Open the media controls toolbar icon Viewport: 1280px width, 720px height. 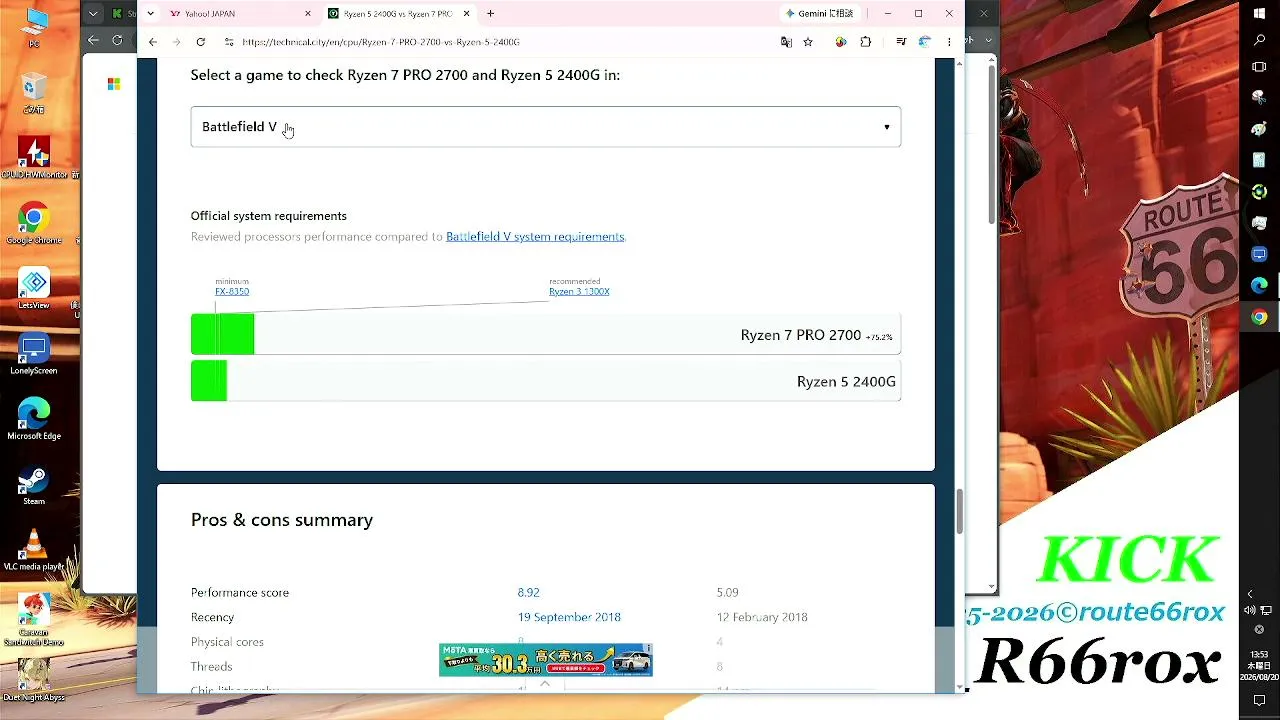[x=901, y=42]
